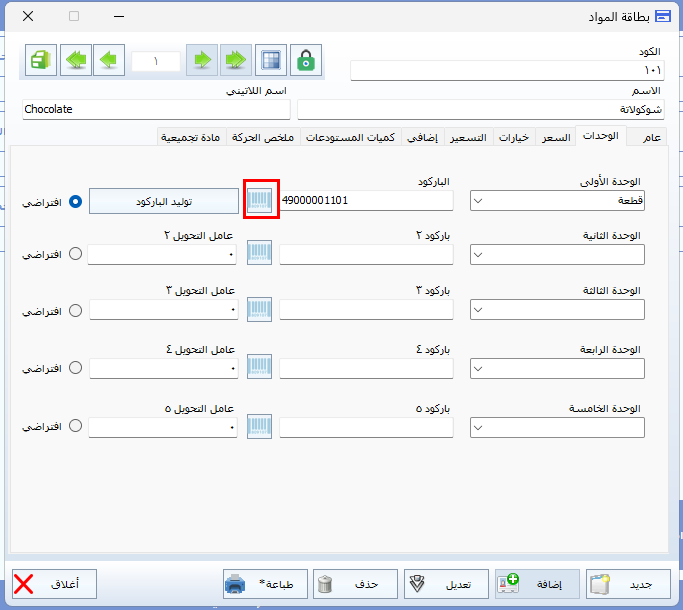683x610 pixels.
Task: Switch to the السعر tab
Action: coord(556,137)
